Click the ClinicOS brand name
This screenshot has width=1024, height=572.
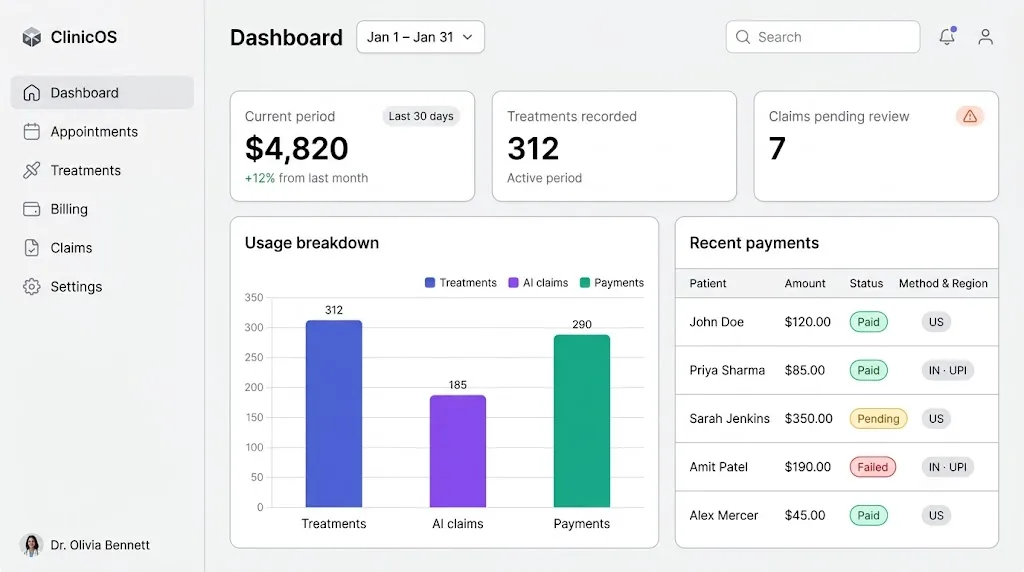pyautogui.click(x=84, y=37)
